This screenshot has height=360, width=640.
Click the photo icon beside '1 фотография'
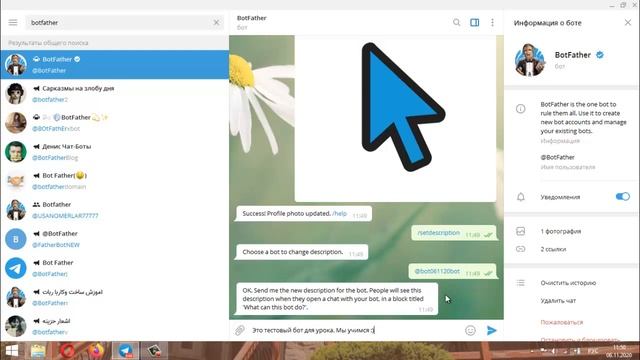[x=520, y=231]
